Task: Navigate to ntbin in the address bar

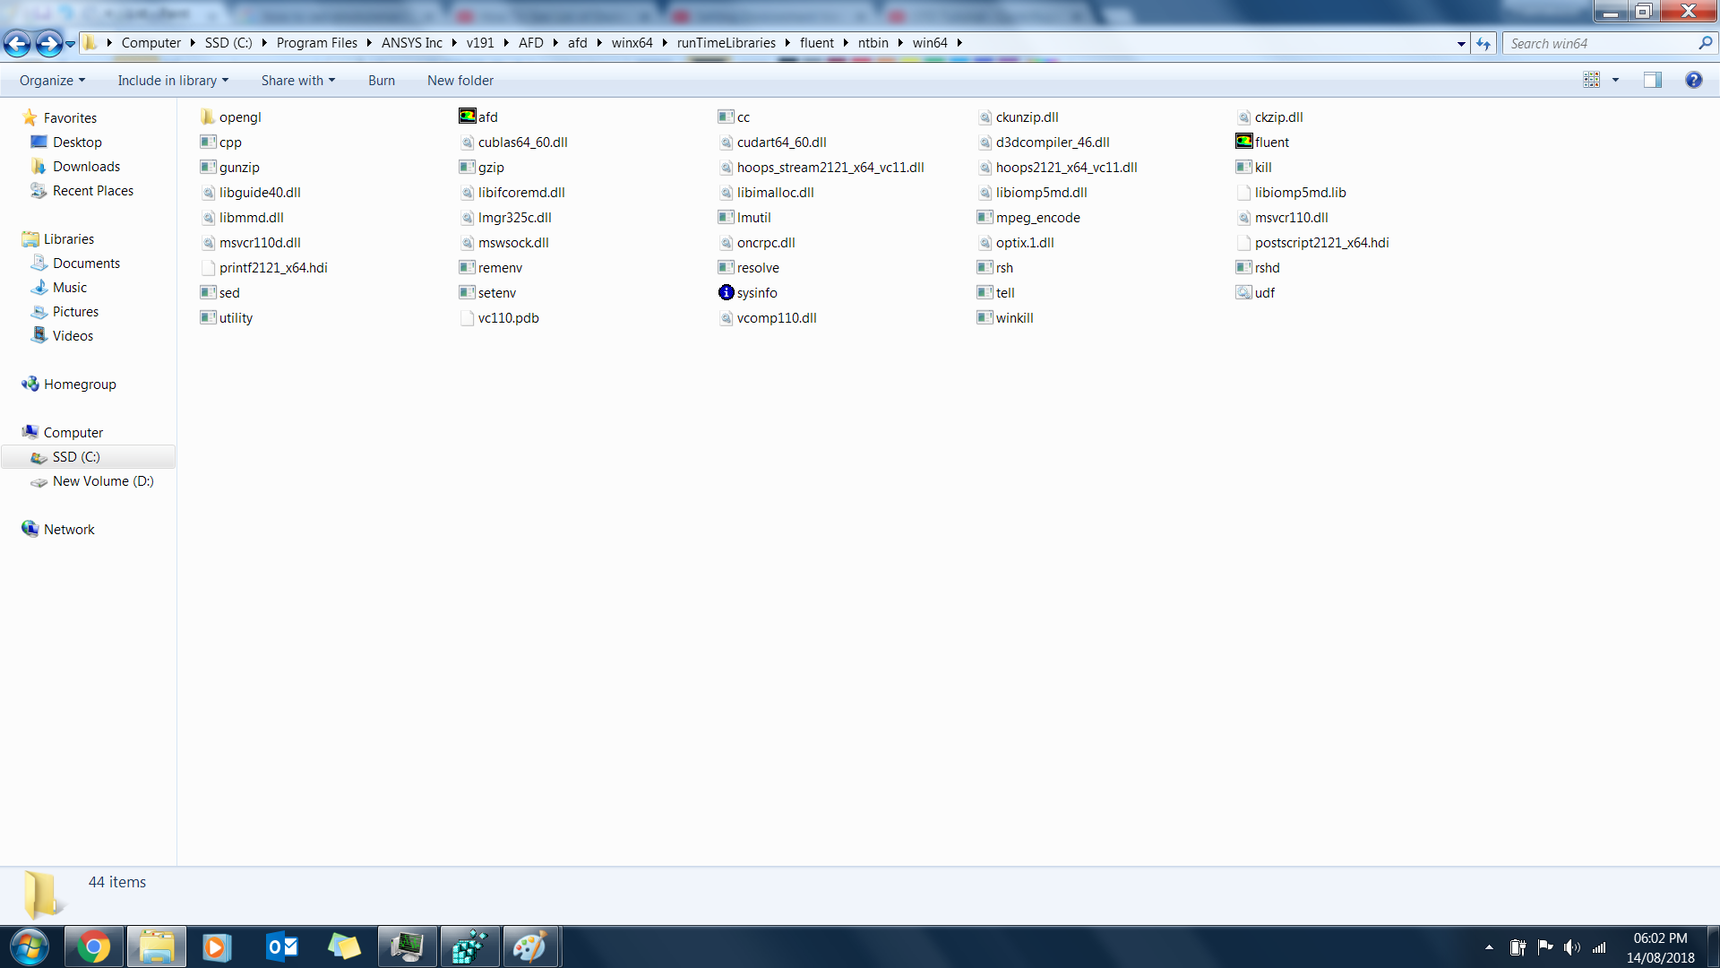Action: click(873, 43)
